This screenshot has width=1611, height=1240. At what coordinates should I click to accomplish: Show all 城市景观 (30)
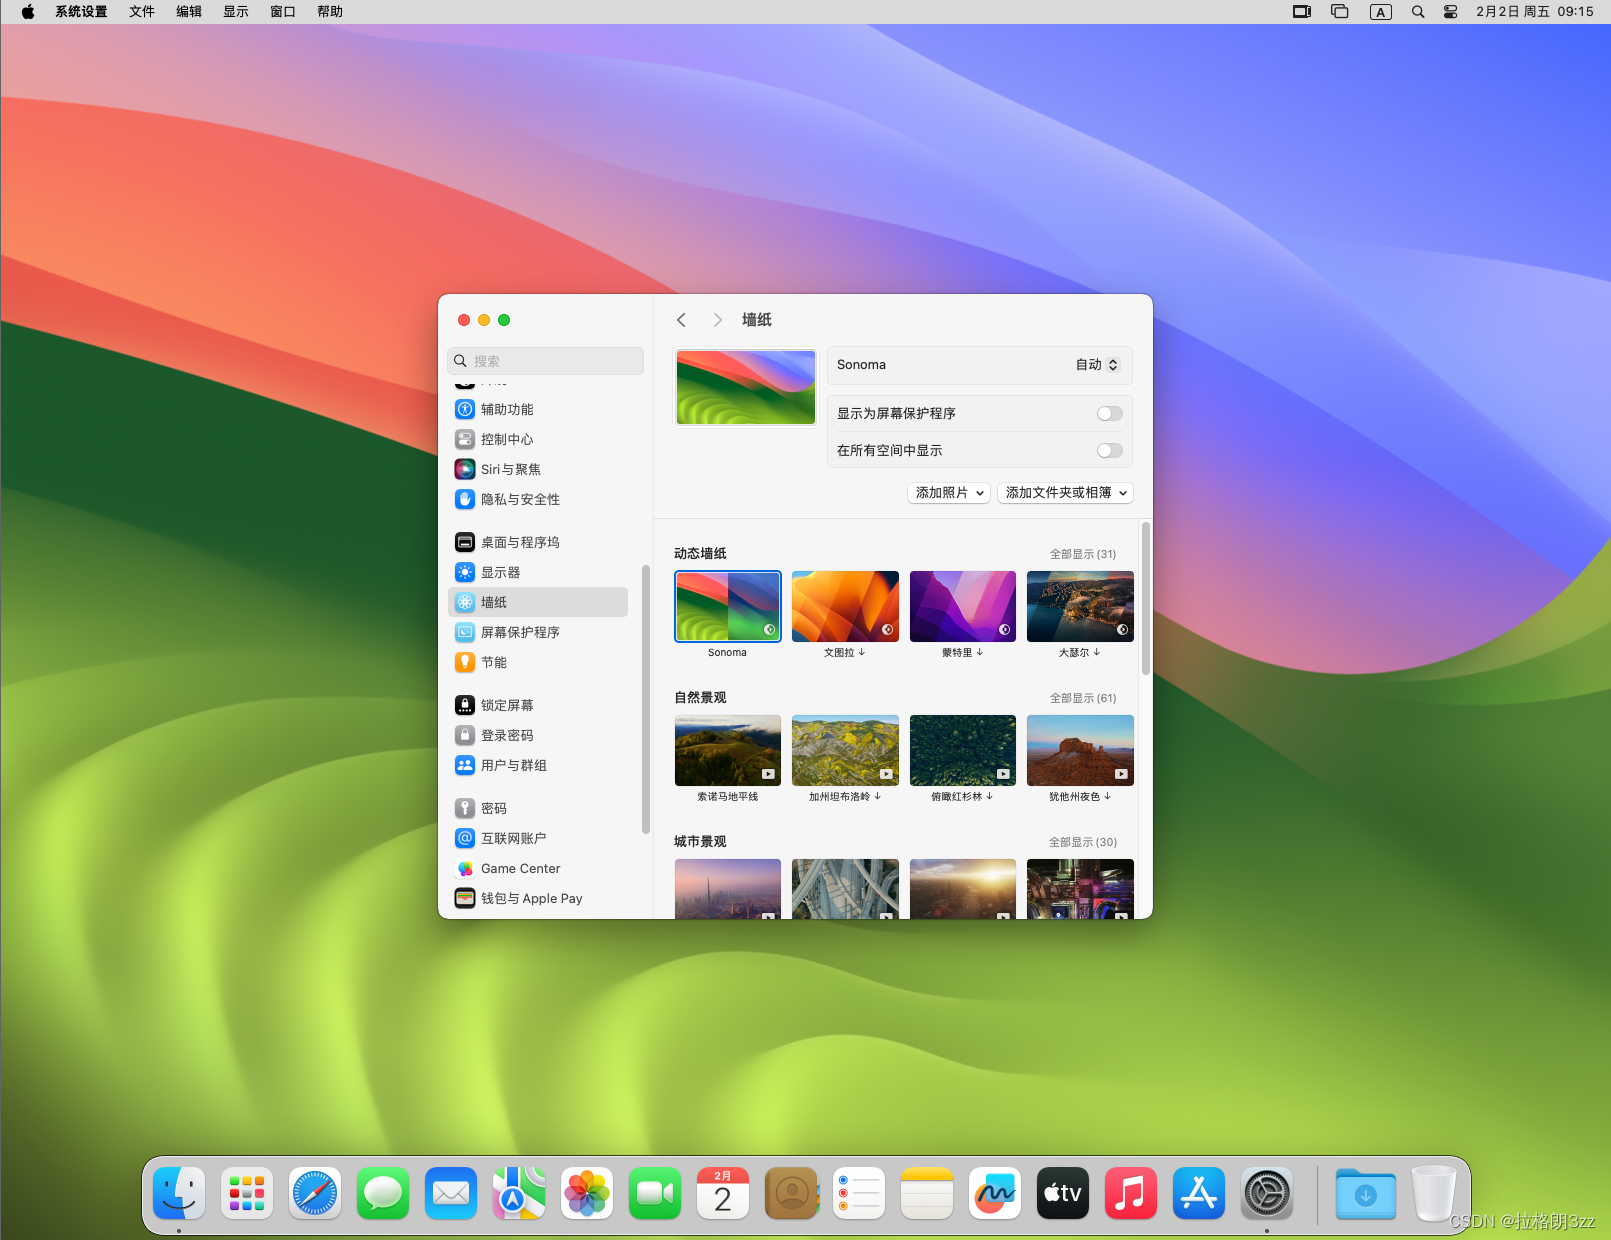pos(1083,842)
